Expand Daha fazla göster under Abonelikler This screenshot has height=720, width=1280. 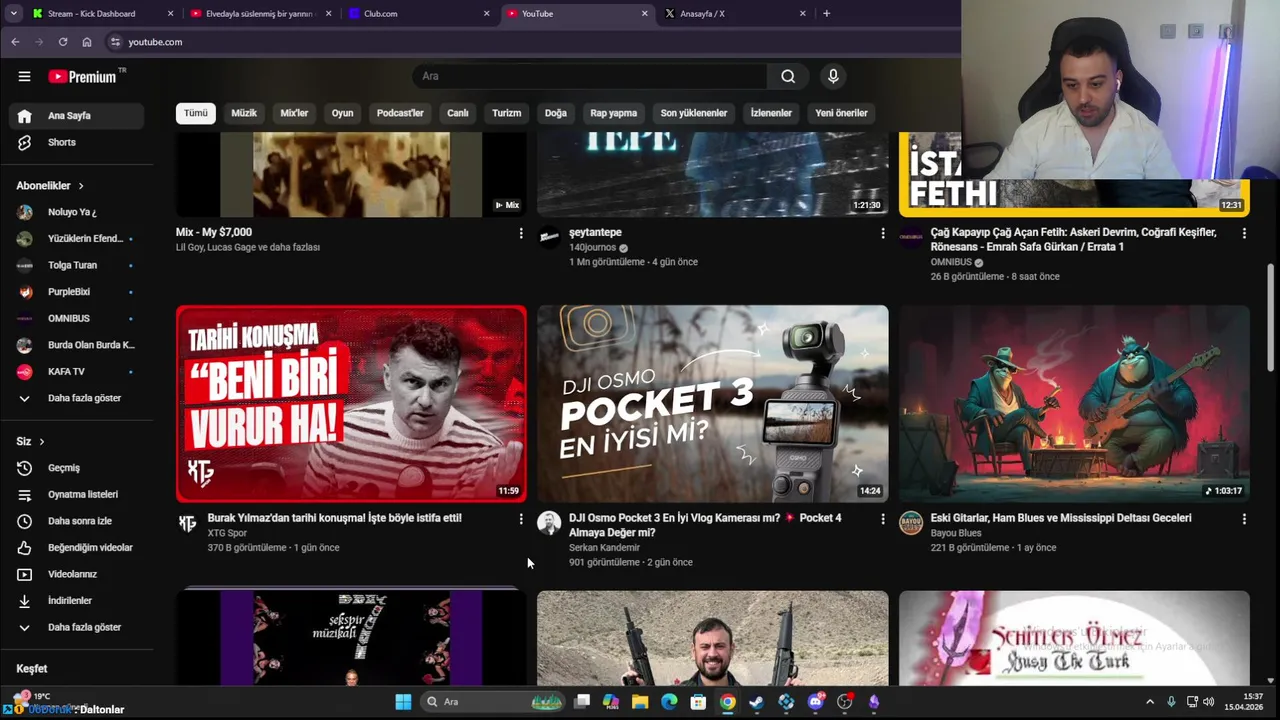[x=76, y=398]
